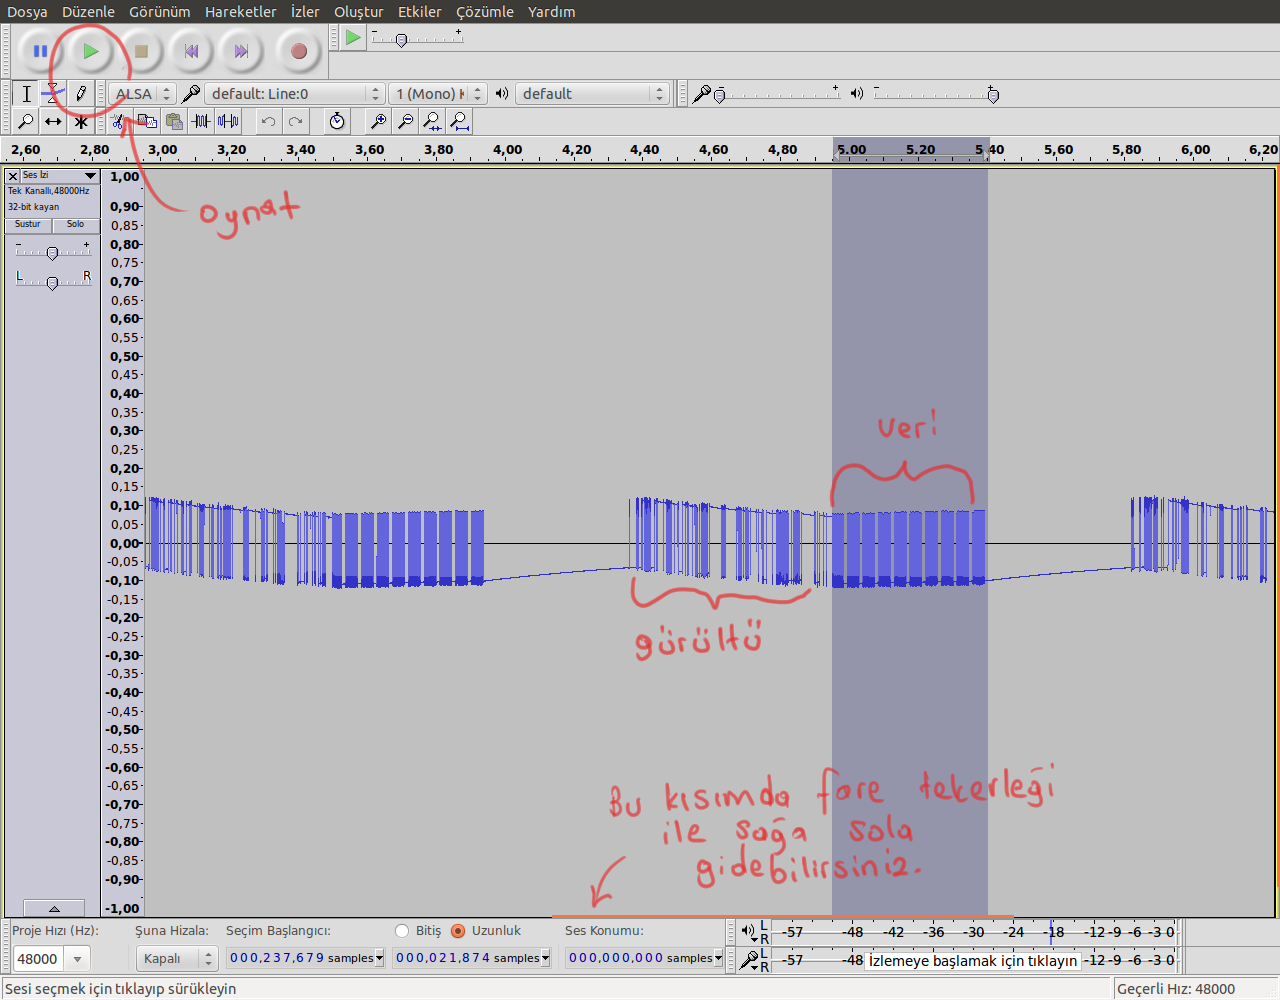Open the Oluştur menu
Screen dimensions: 1280x1000
(x=358, y=12)
